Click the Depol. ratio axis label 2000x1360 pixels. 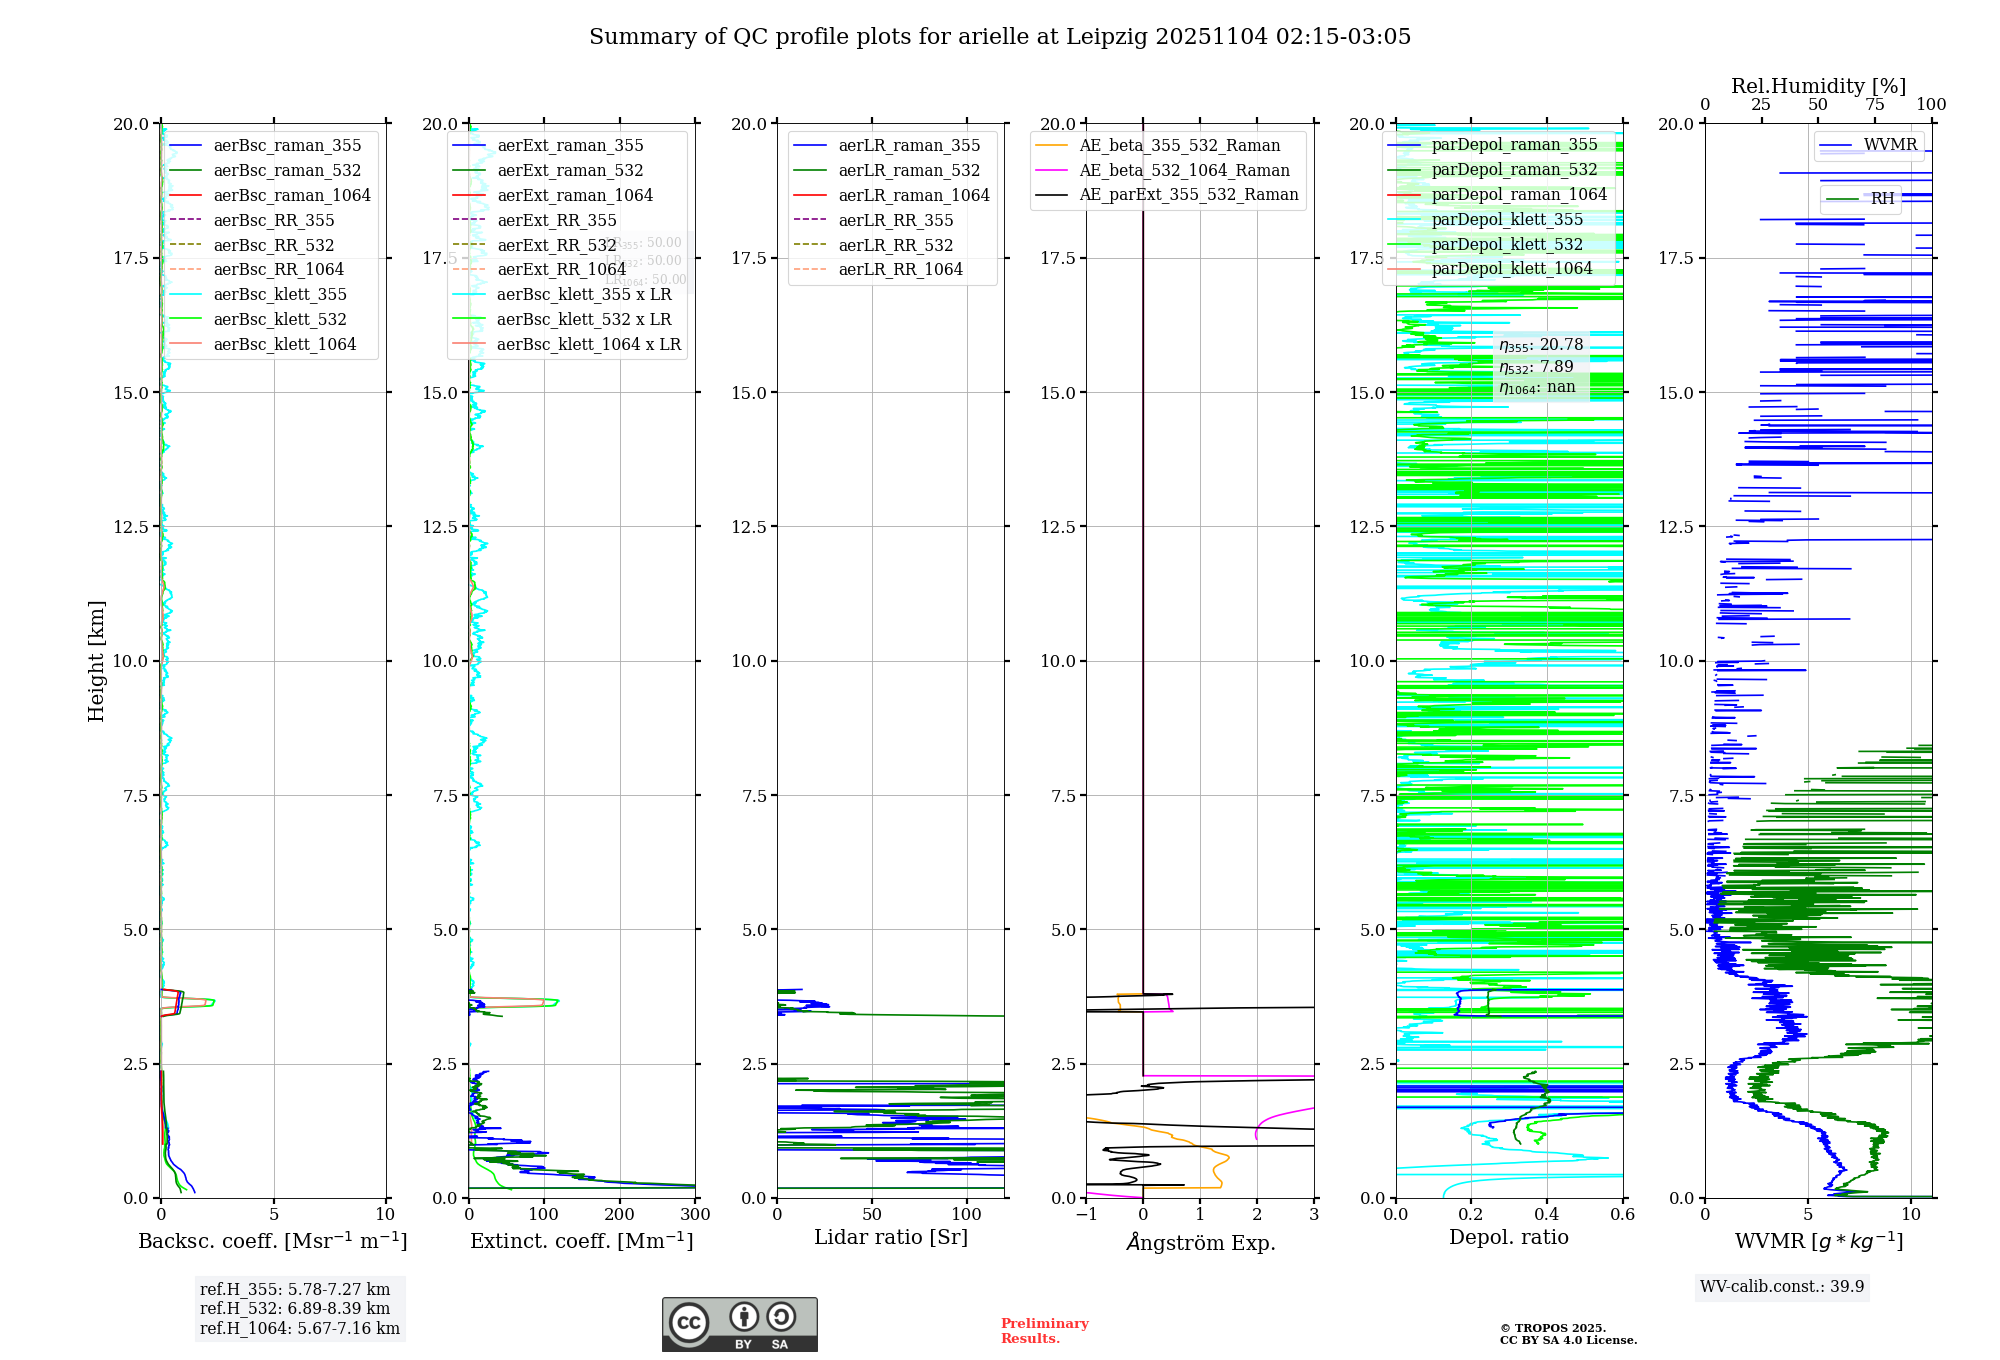[1508, 1238]
